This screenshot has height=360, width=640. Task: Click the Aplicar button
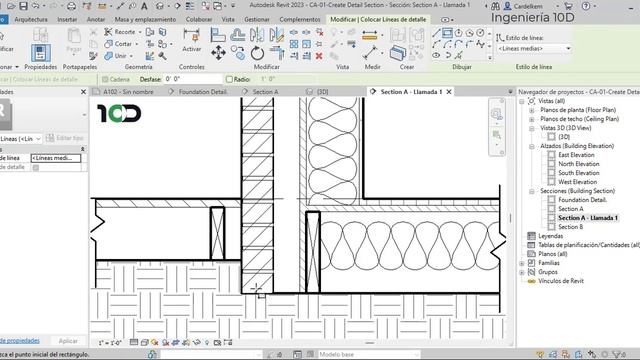68,341
